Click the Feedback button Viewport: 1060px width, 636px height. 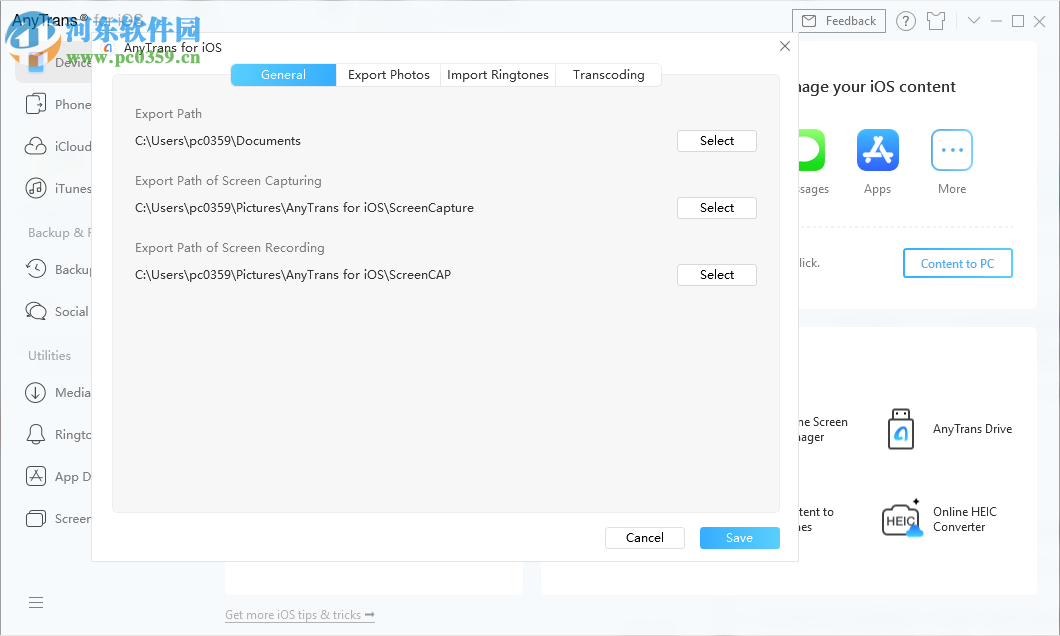[x=839, y=21]
